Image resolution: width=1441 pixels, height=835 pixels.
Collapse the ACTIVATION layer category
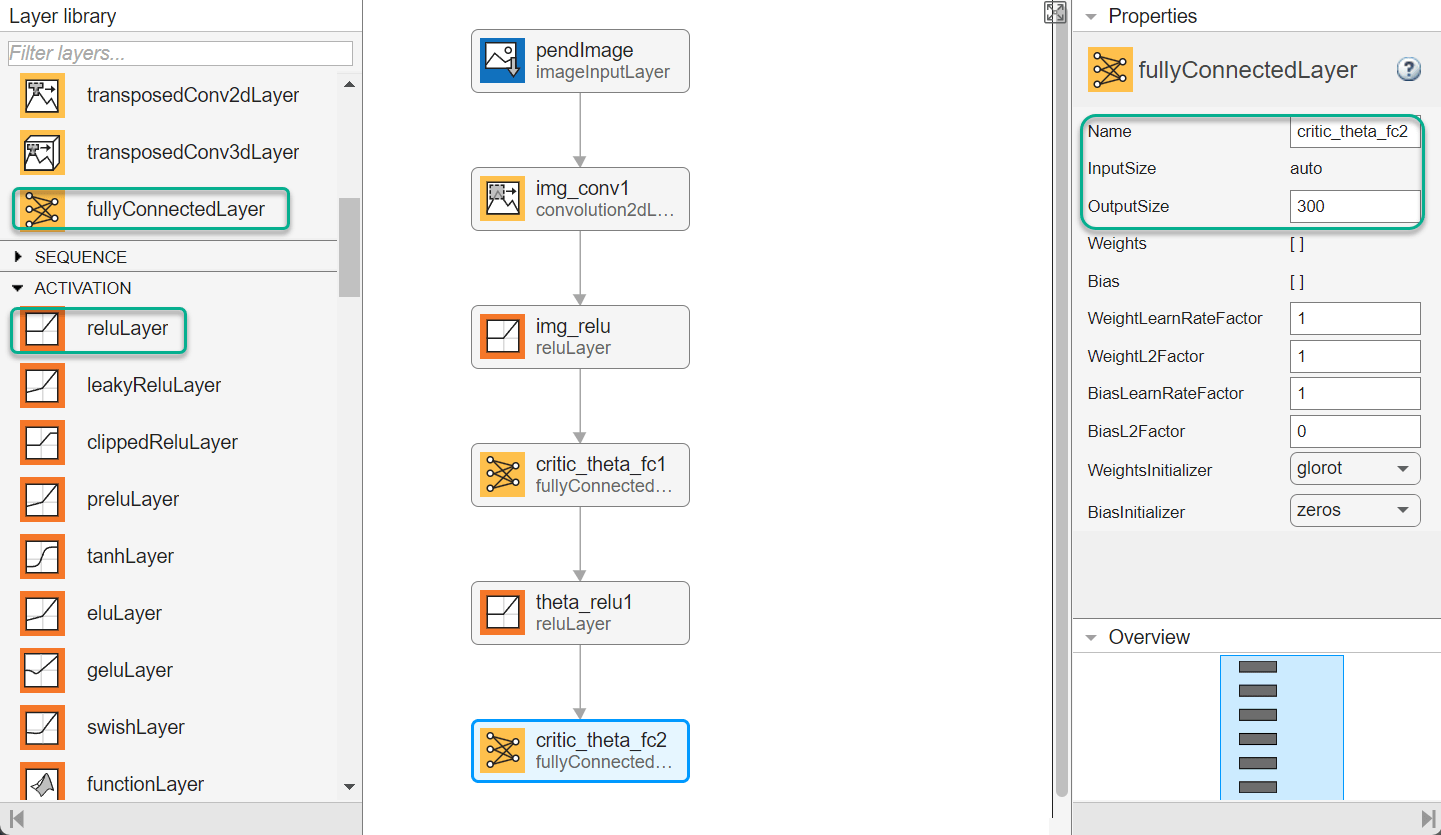point(18,288)
